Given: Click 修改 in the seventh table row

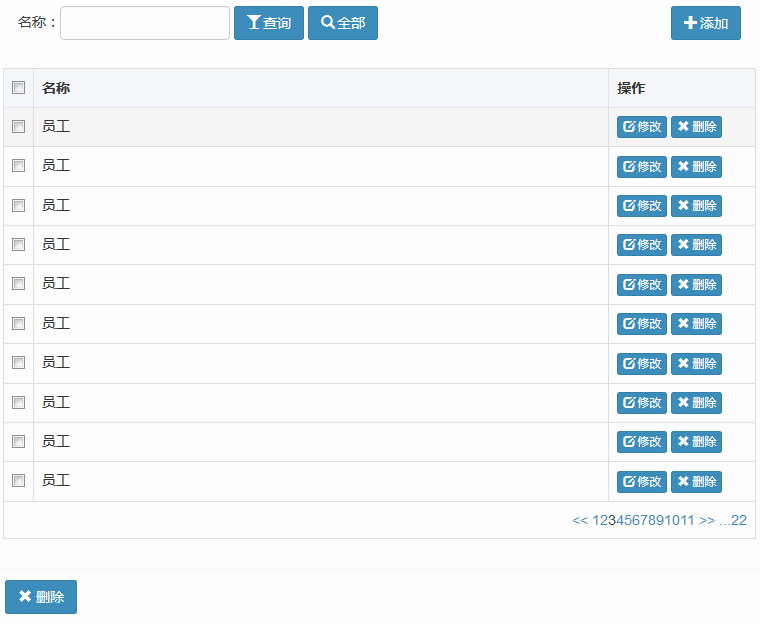Looking at the screenshot, I should click(642, 363).
